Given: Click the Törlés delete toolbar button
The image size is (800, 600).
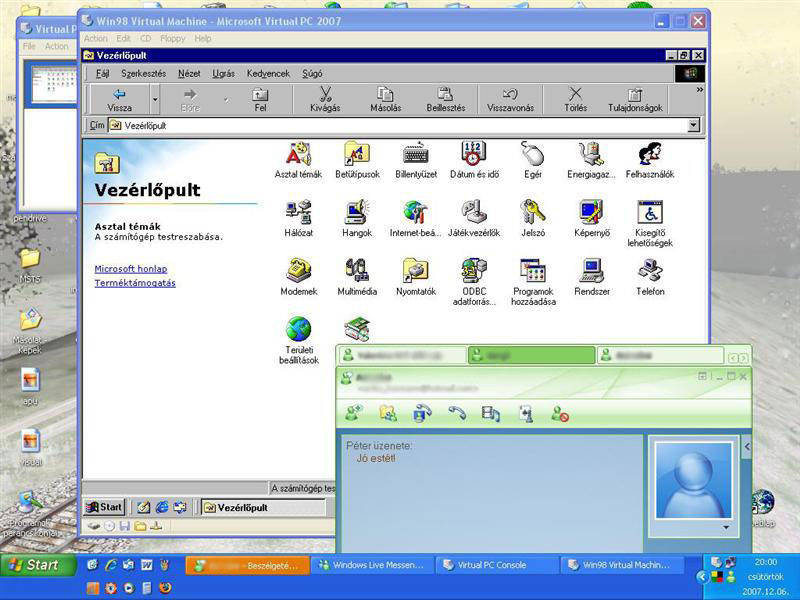Looking at the screenshot, I should 576,99.
